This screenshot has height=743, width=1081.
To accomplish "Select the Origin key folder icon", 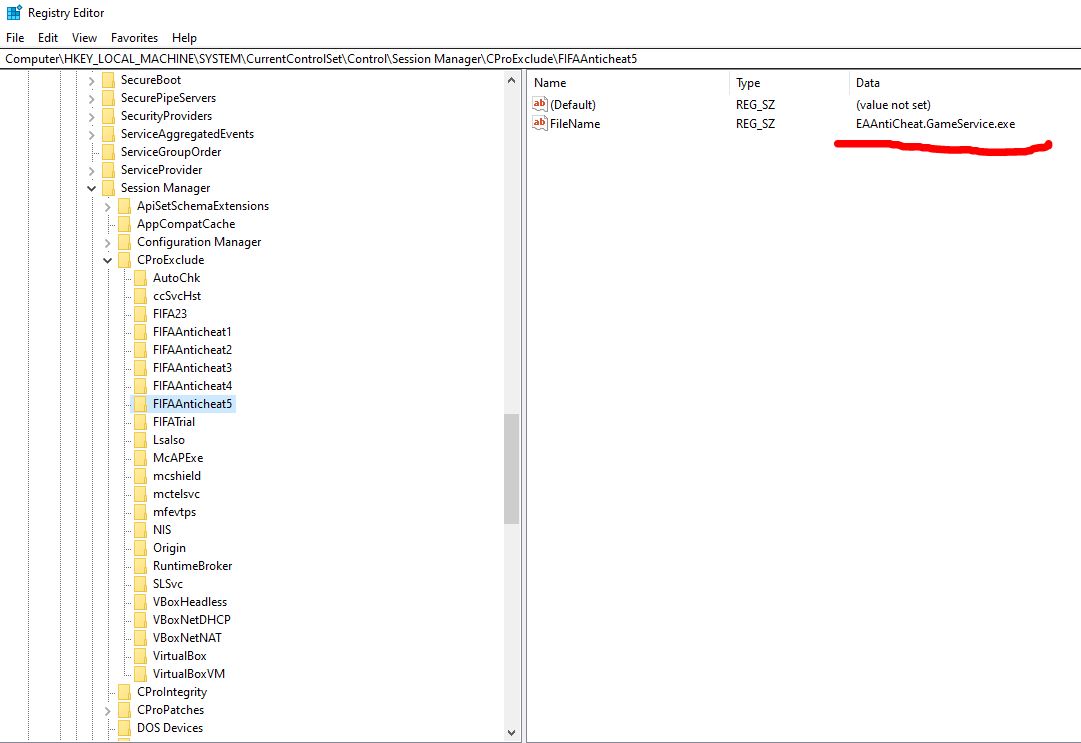I will pyautogui.click(x=140, y=548).
